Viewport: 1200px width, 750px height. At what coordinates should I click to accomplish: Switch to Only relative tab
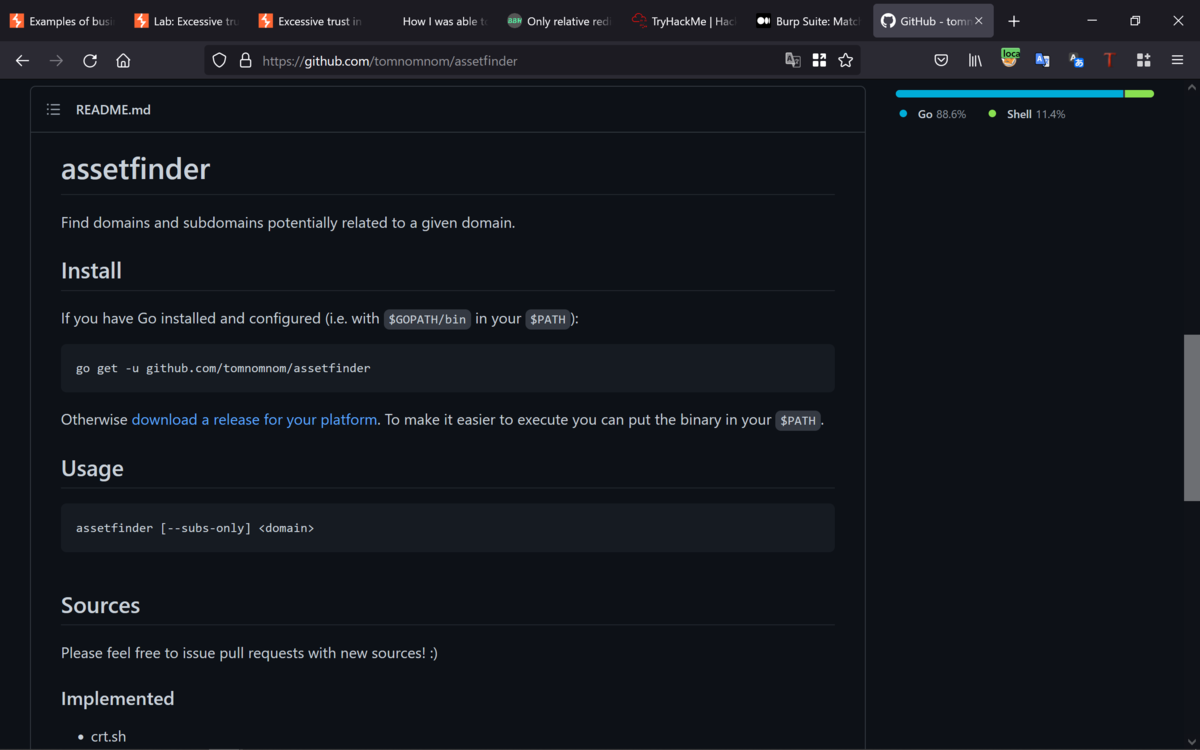click(x=559, y=21)
